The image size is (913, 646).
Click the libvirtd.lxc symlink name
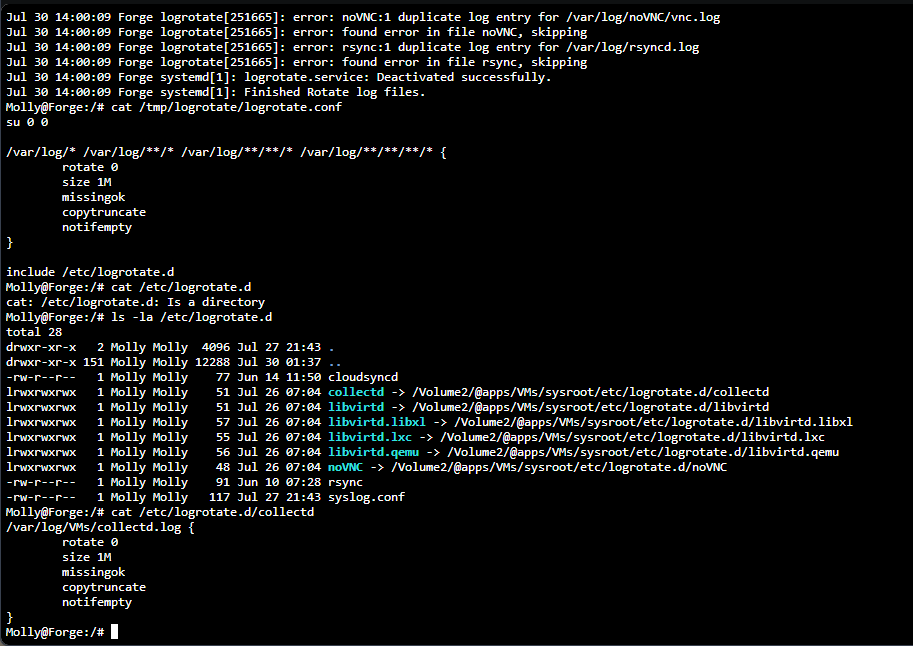pyautogui.click(x=370, y=437)
